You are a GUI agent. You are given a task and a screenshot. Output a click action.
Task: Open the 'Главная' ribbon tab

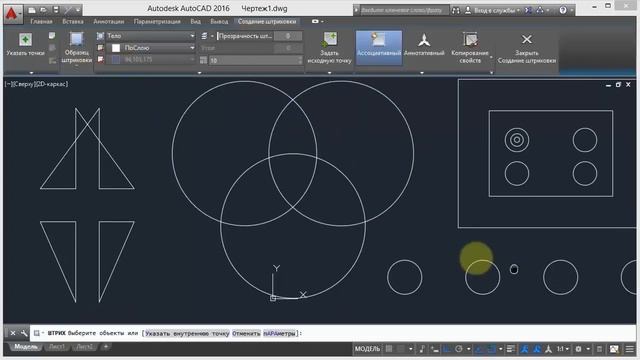coord(41,21)
